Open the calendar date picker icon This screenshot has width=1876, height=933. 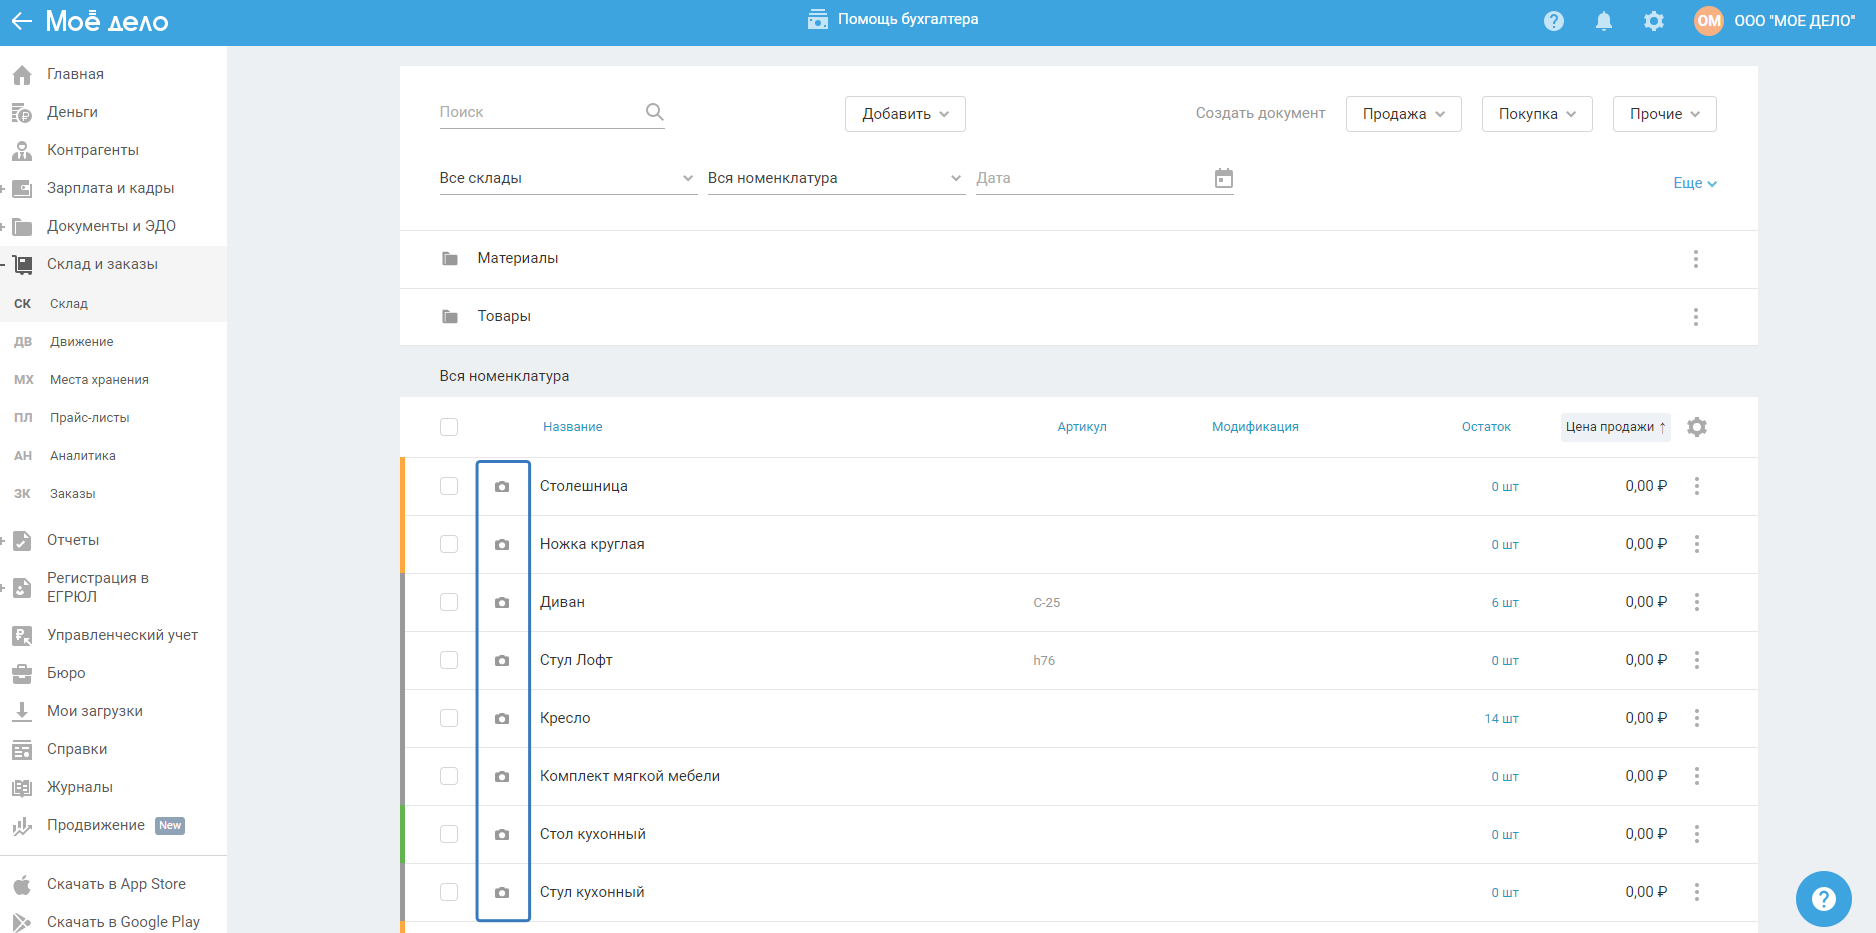[1223, 178]
